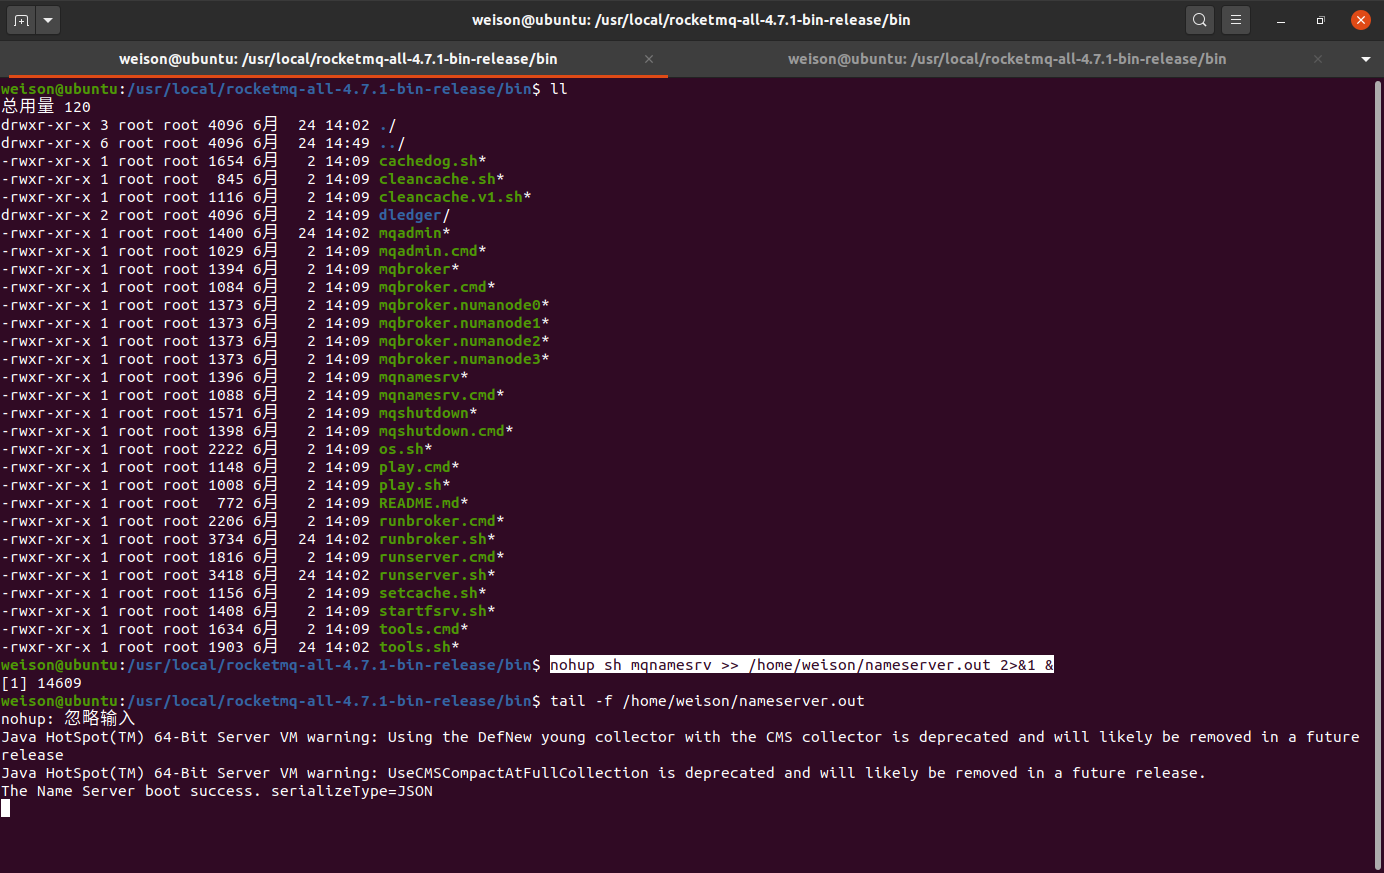Click the file name cleancache.v1.sh
The width and height of the screenshot is (1384, 873).
(450, 197)
